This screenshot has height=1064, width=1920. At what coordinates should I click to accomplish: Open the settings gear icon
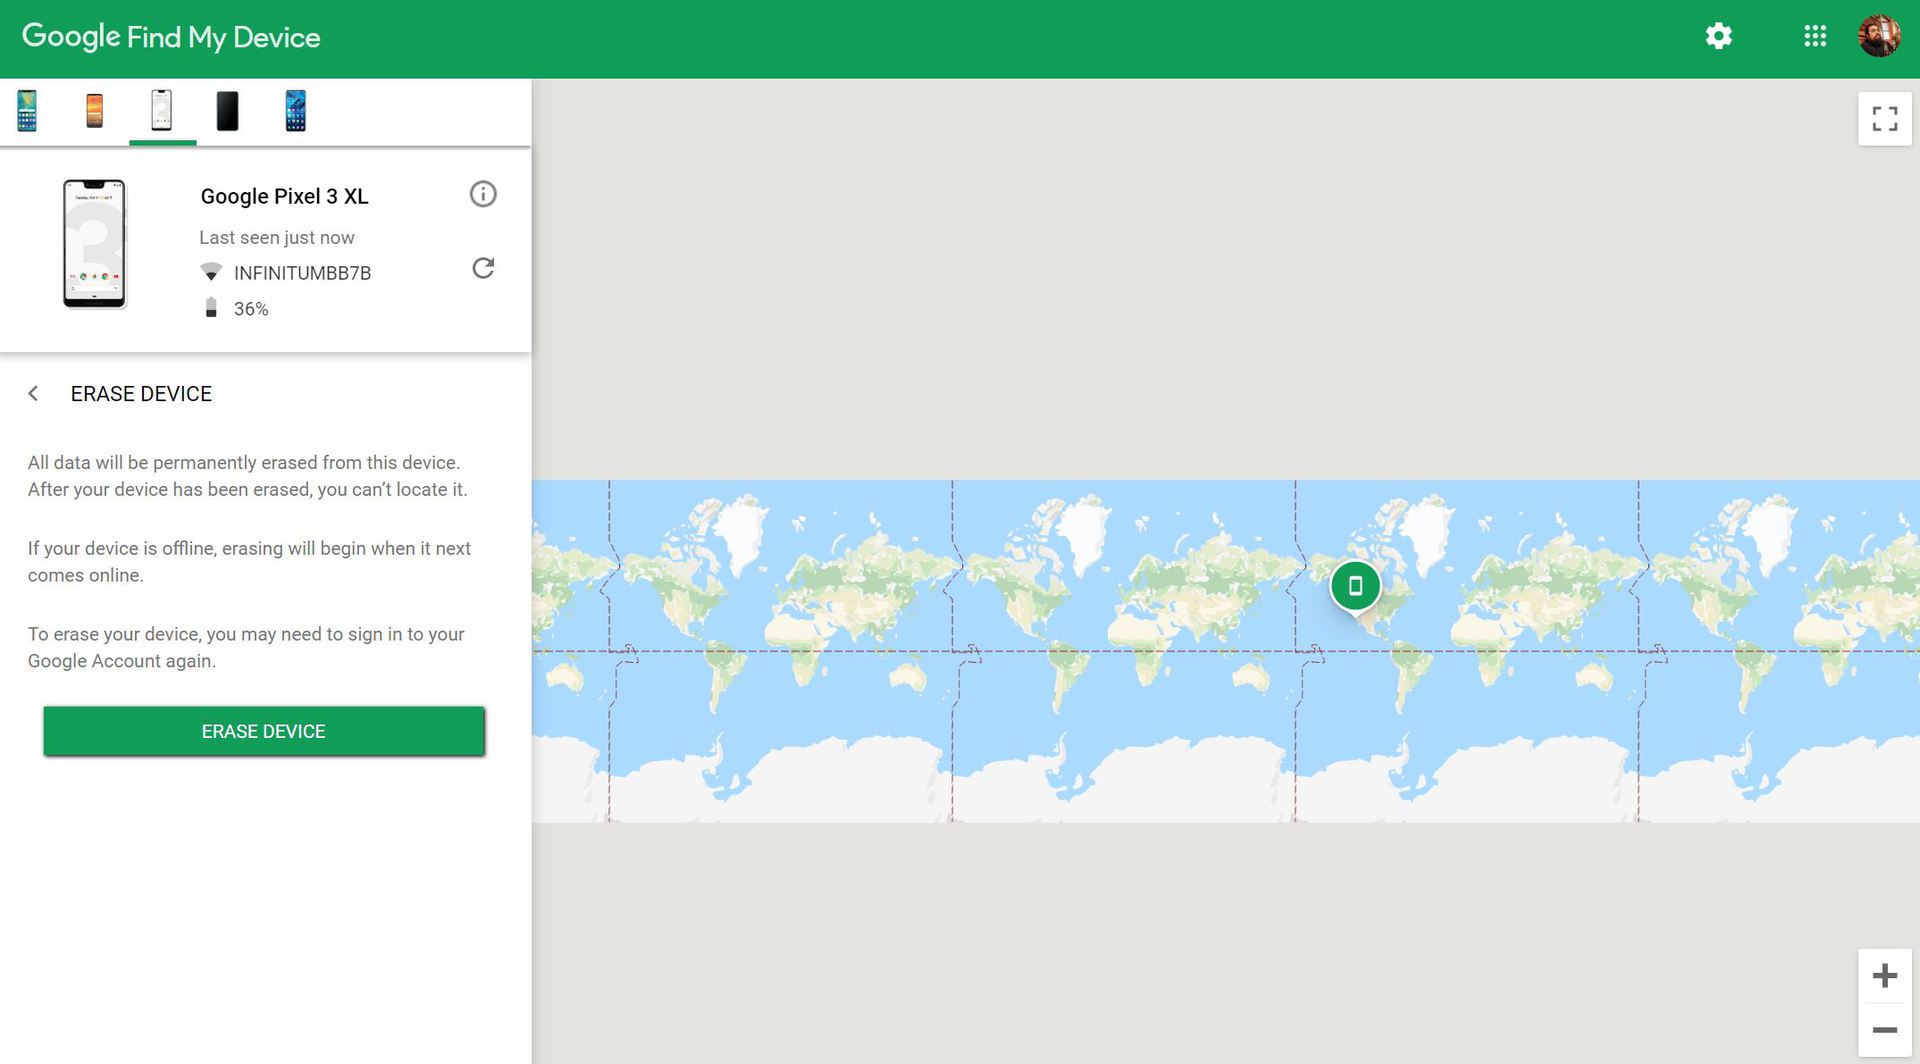tap(1718, 37)
